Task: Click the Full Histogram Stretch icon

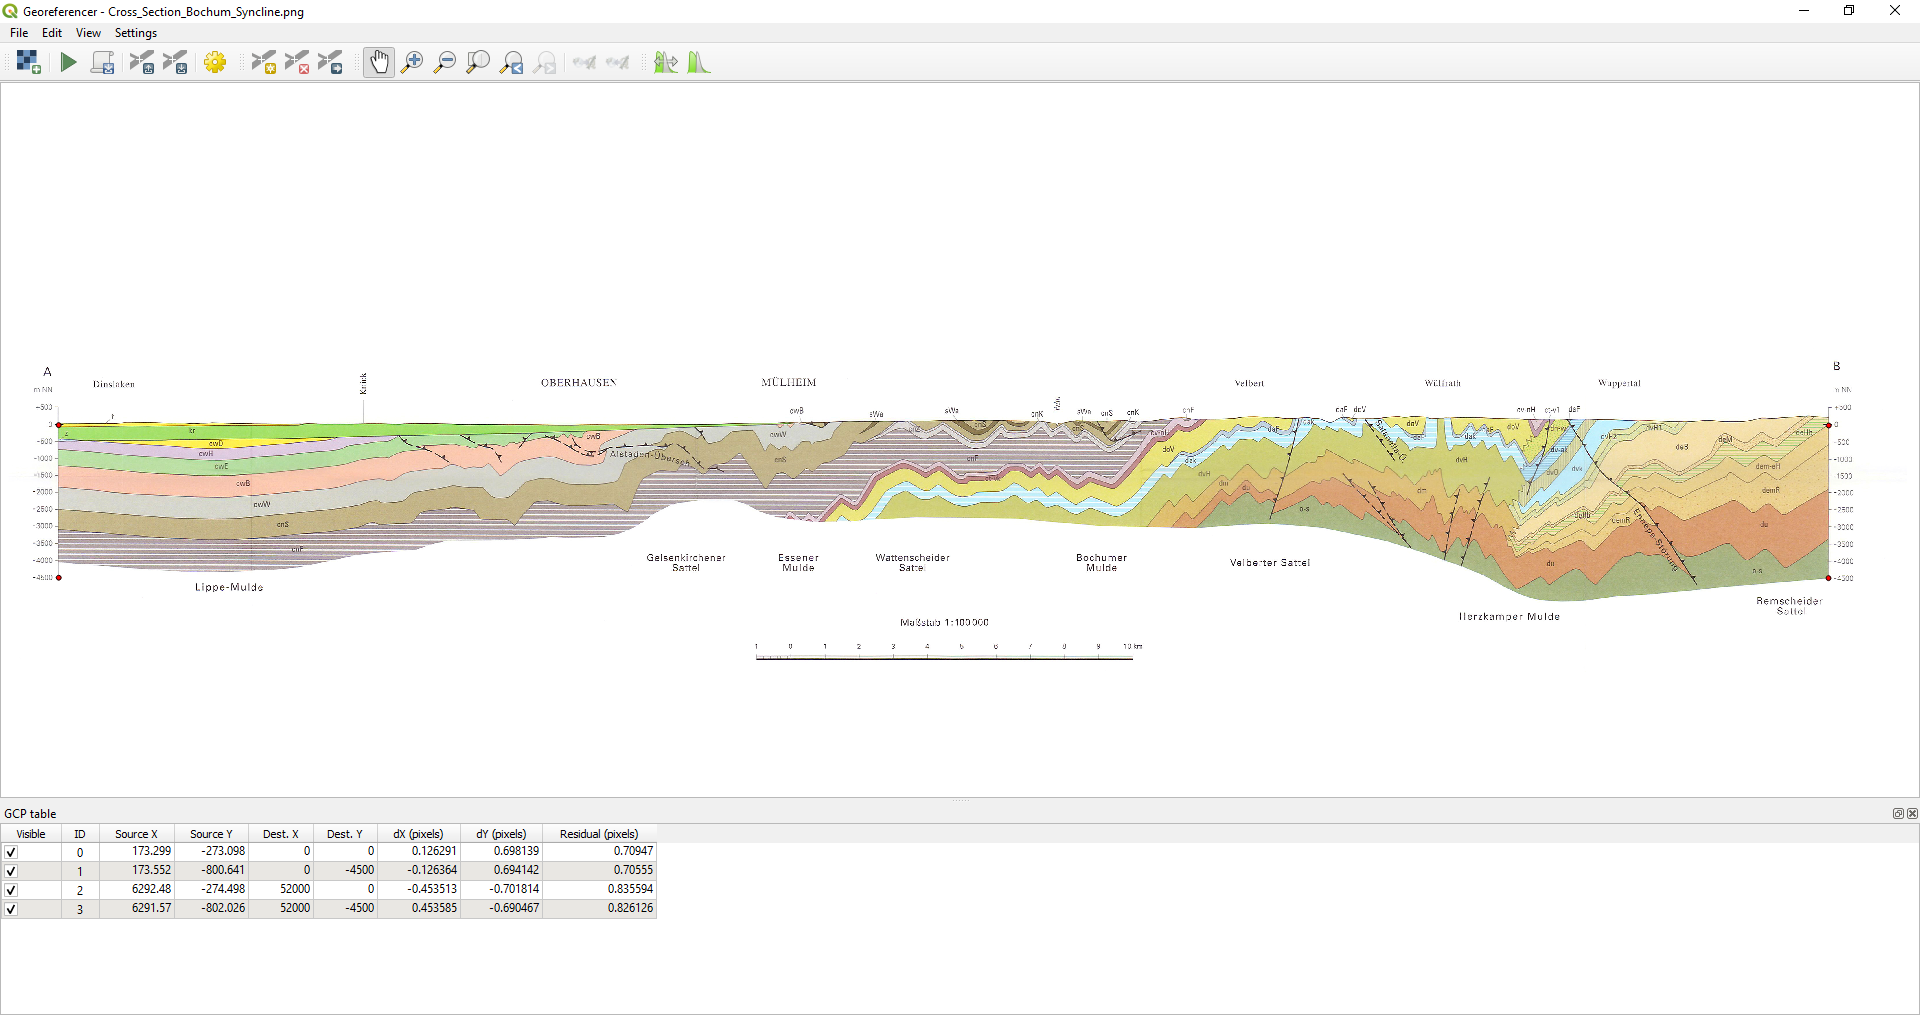Action: click(x=699, y=62)
